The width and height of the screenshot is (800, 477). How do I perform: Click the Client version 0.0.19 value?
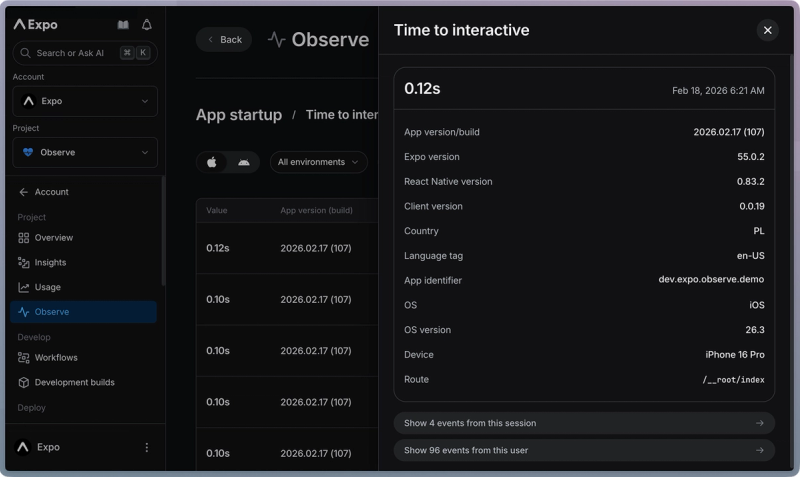click(752, 206)
